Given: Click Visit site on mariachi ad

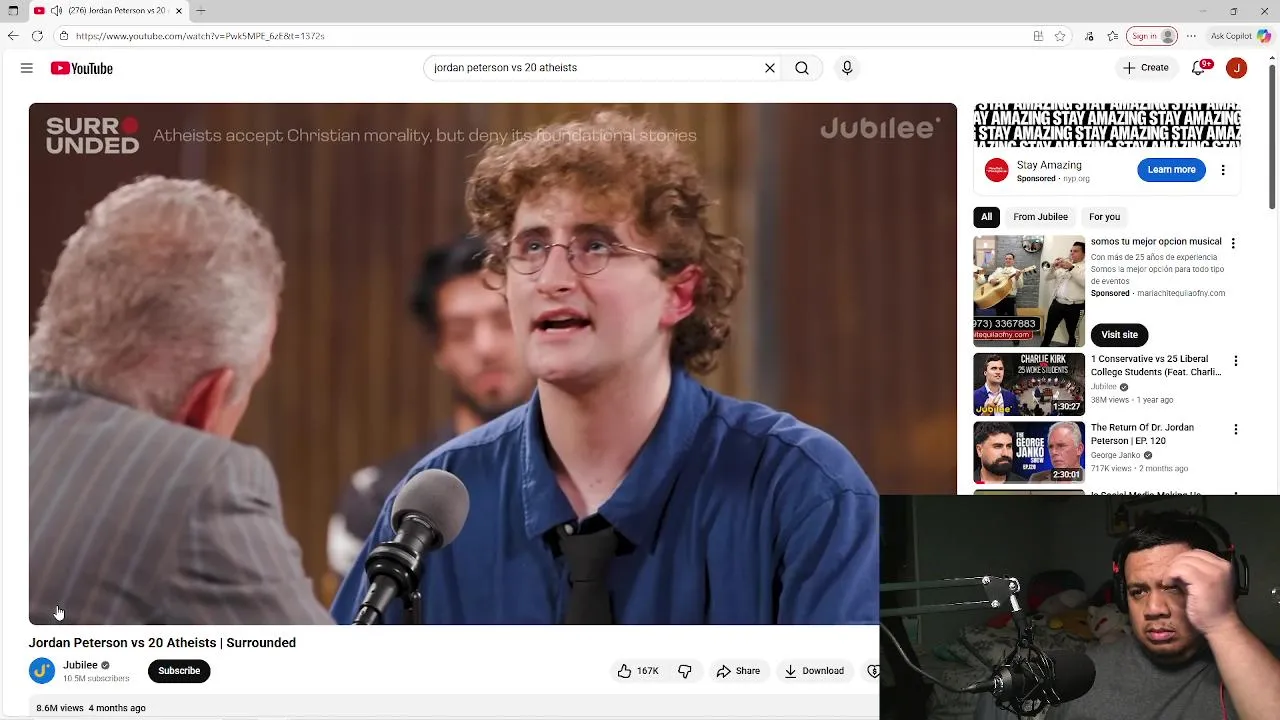Looking at the screenshot, I should click(x=1119, y=335).
